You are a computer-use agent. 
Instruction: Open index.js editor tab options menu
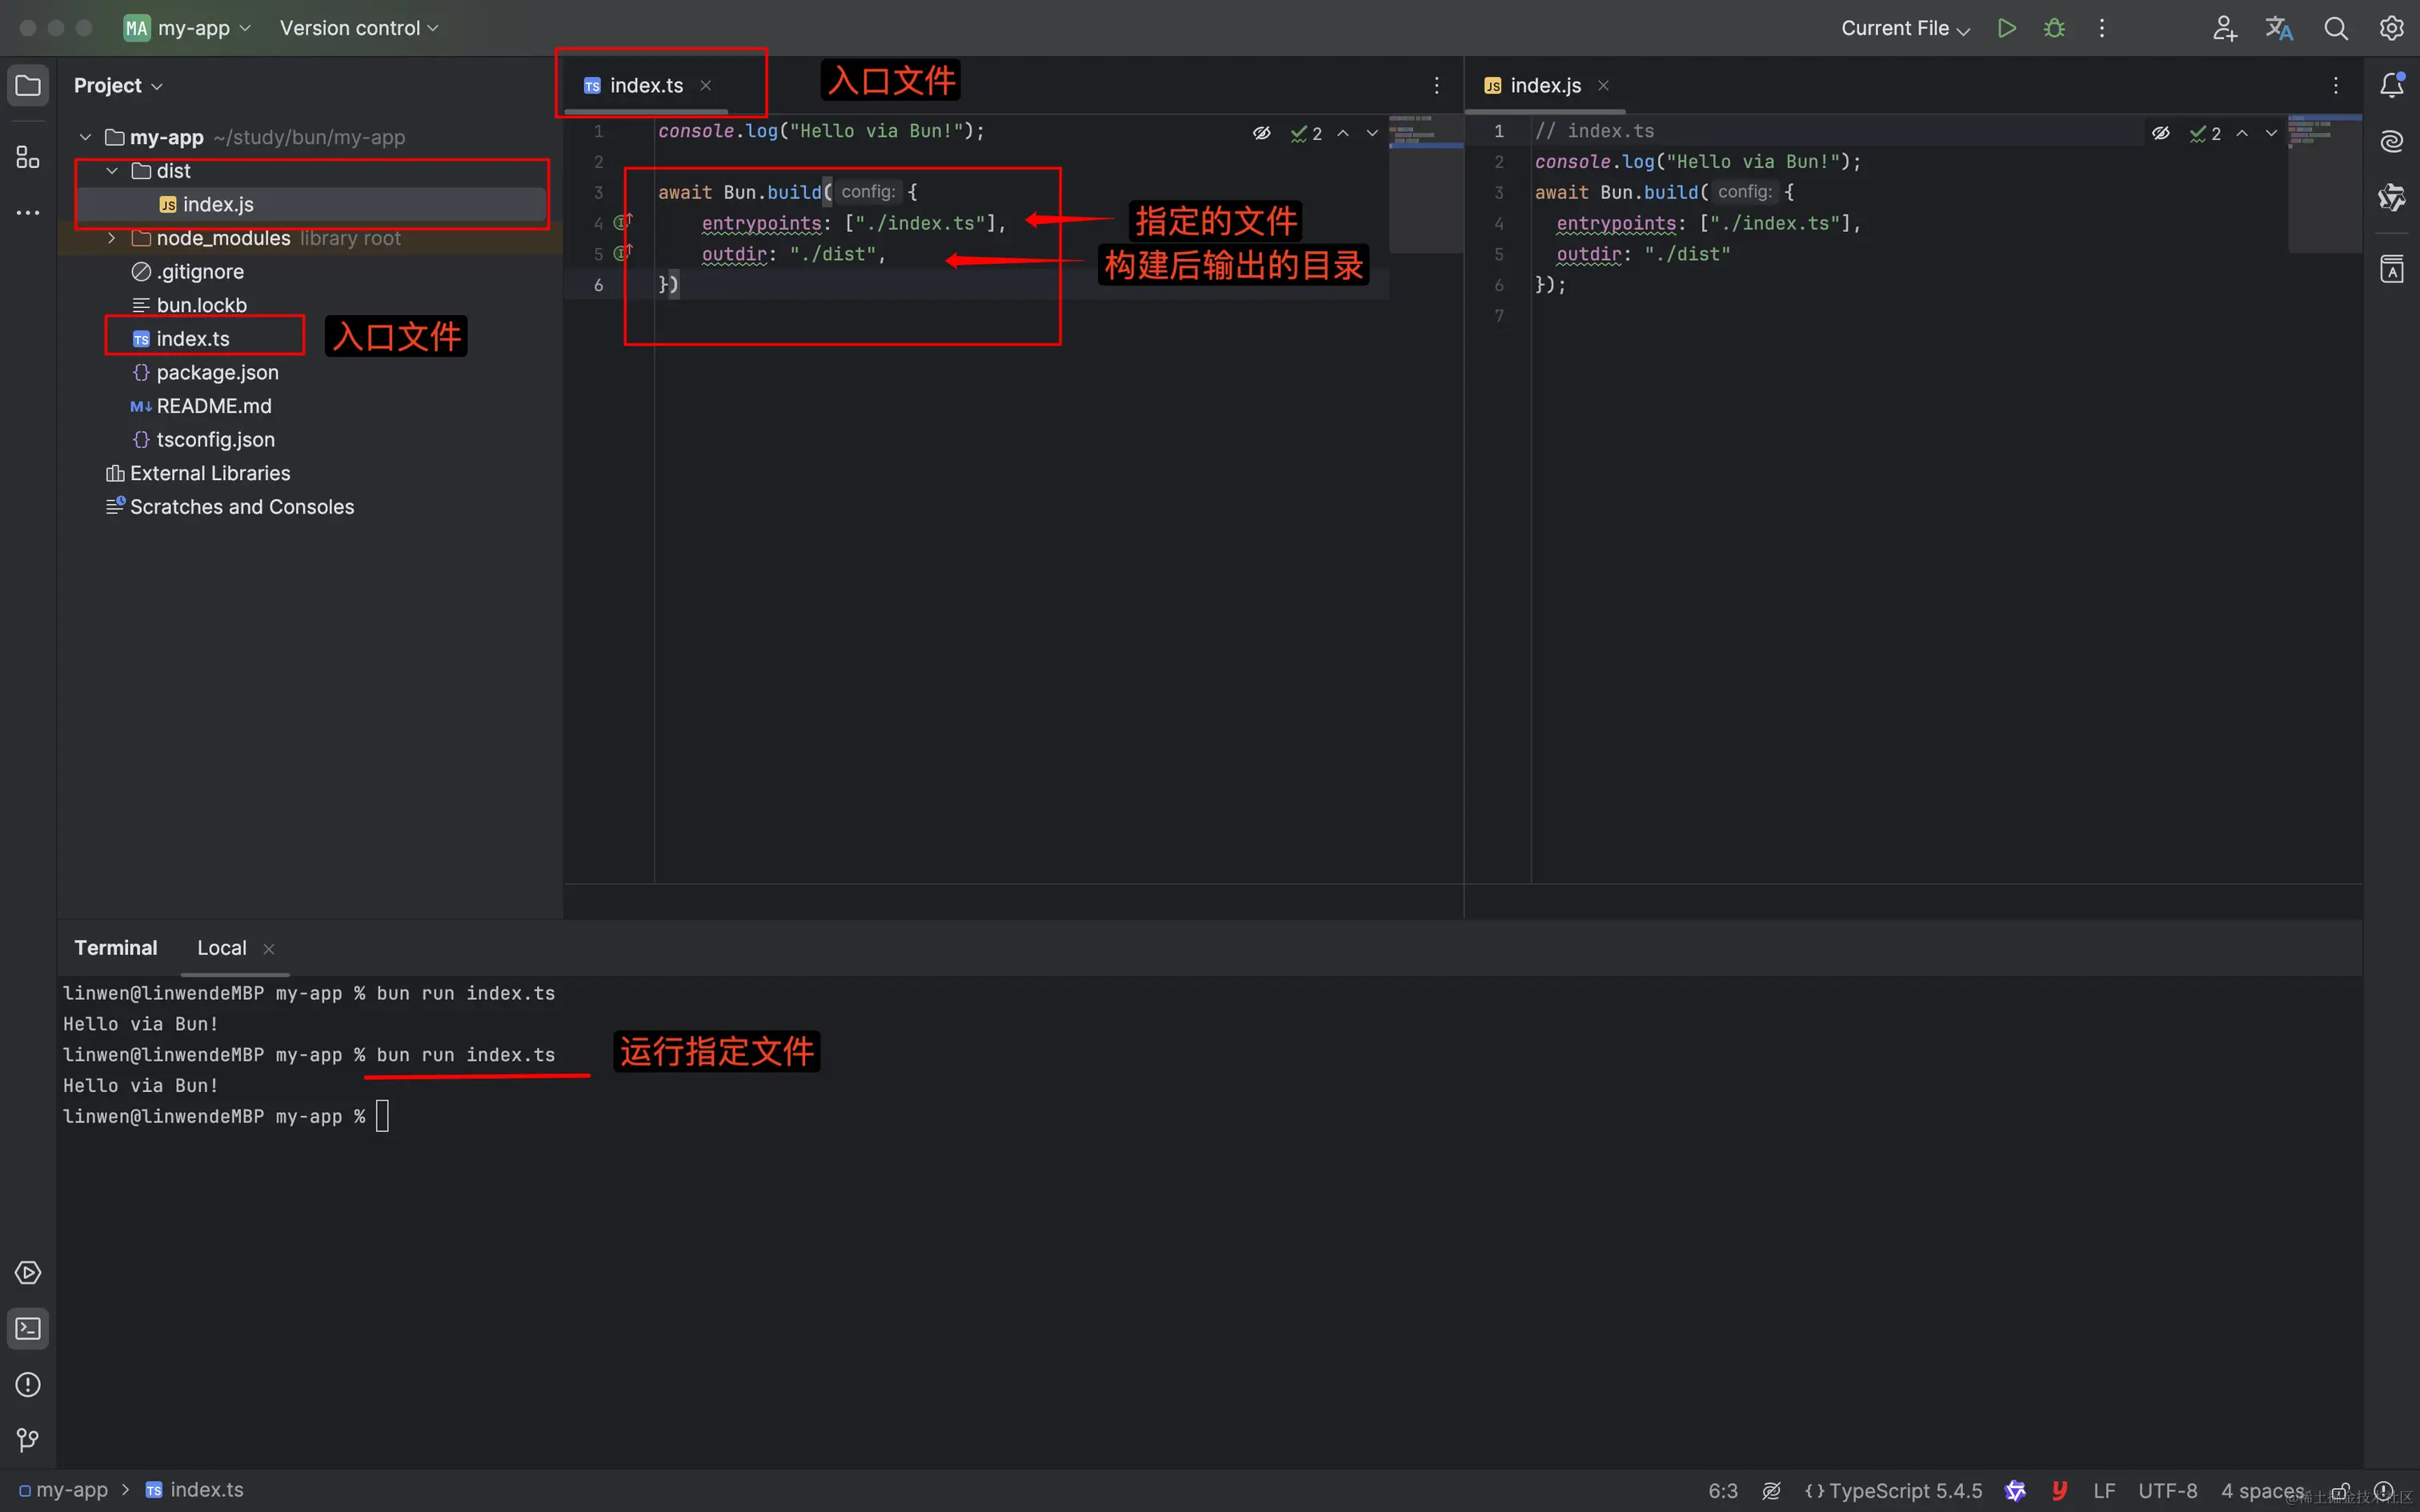[x=2335, y=86]
